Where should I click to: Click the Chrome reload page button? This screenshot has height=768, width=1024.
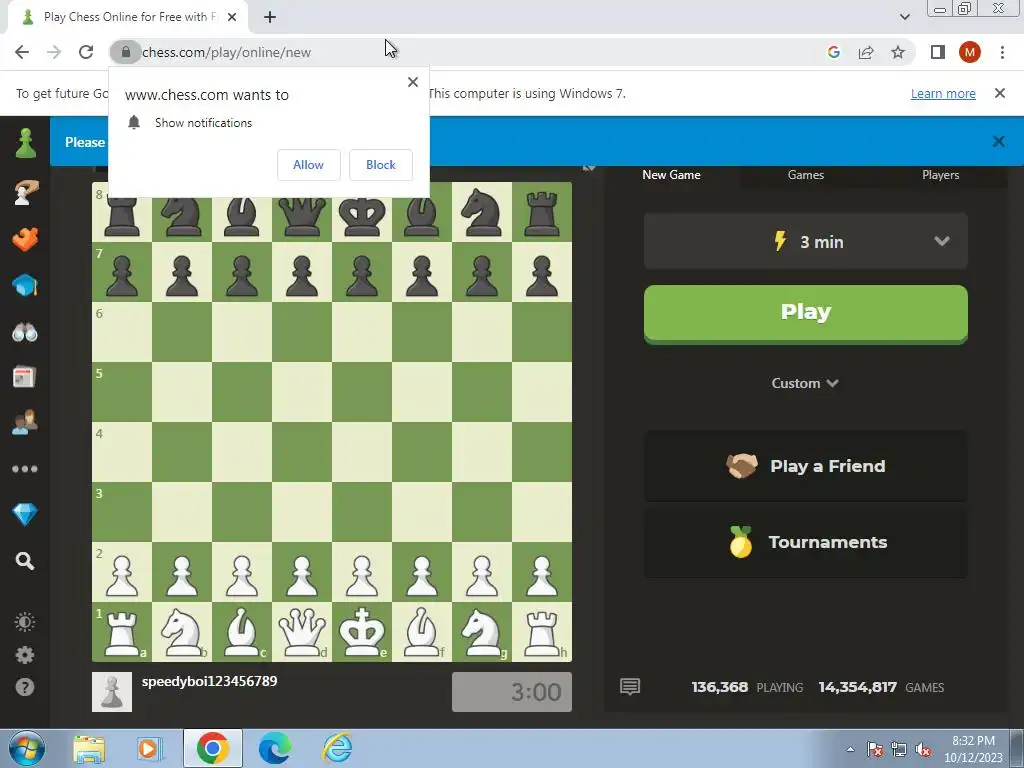tap(86, 52)
